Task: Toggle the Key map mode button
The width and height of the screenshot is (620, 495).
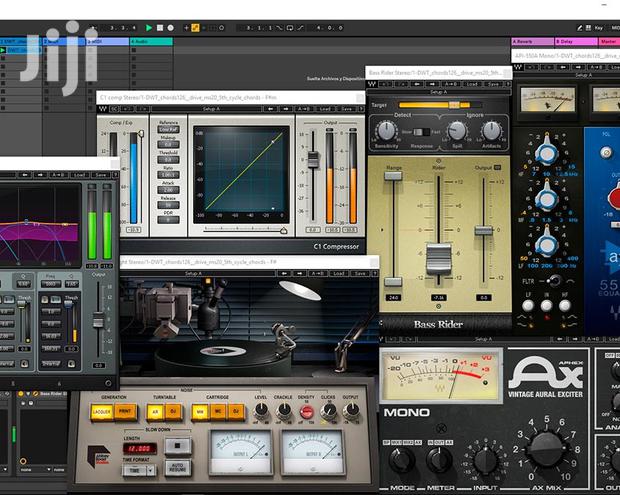Action: pyautogui.click(x=599, y=28)
